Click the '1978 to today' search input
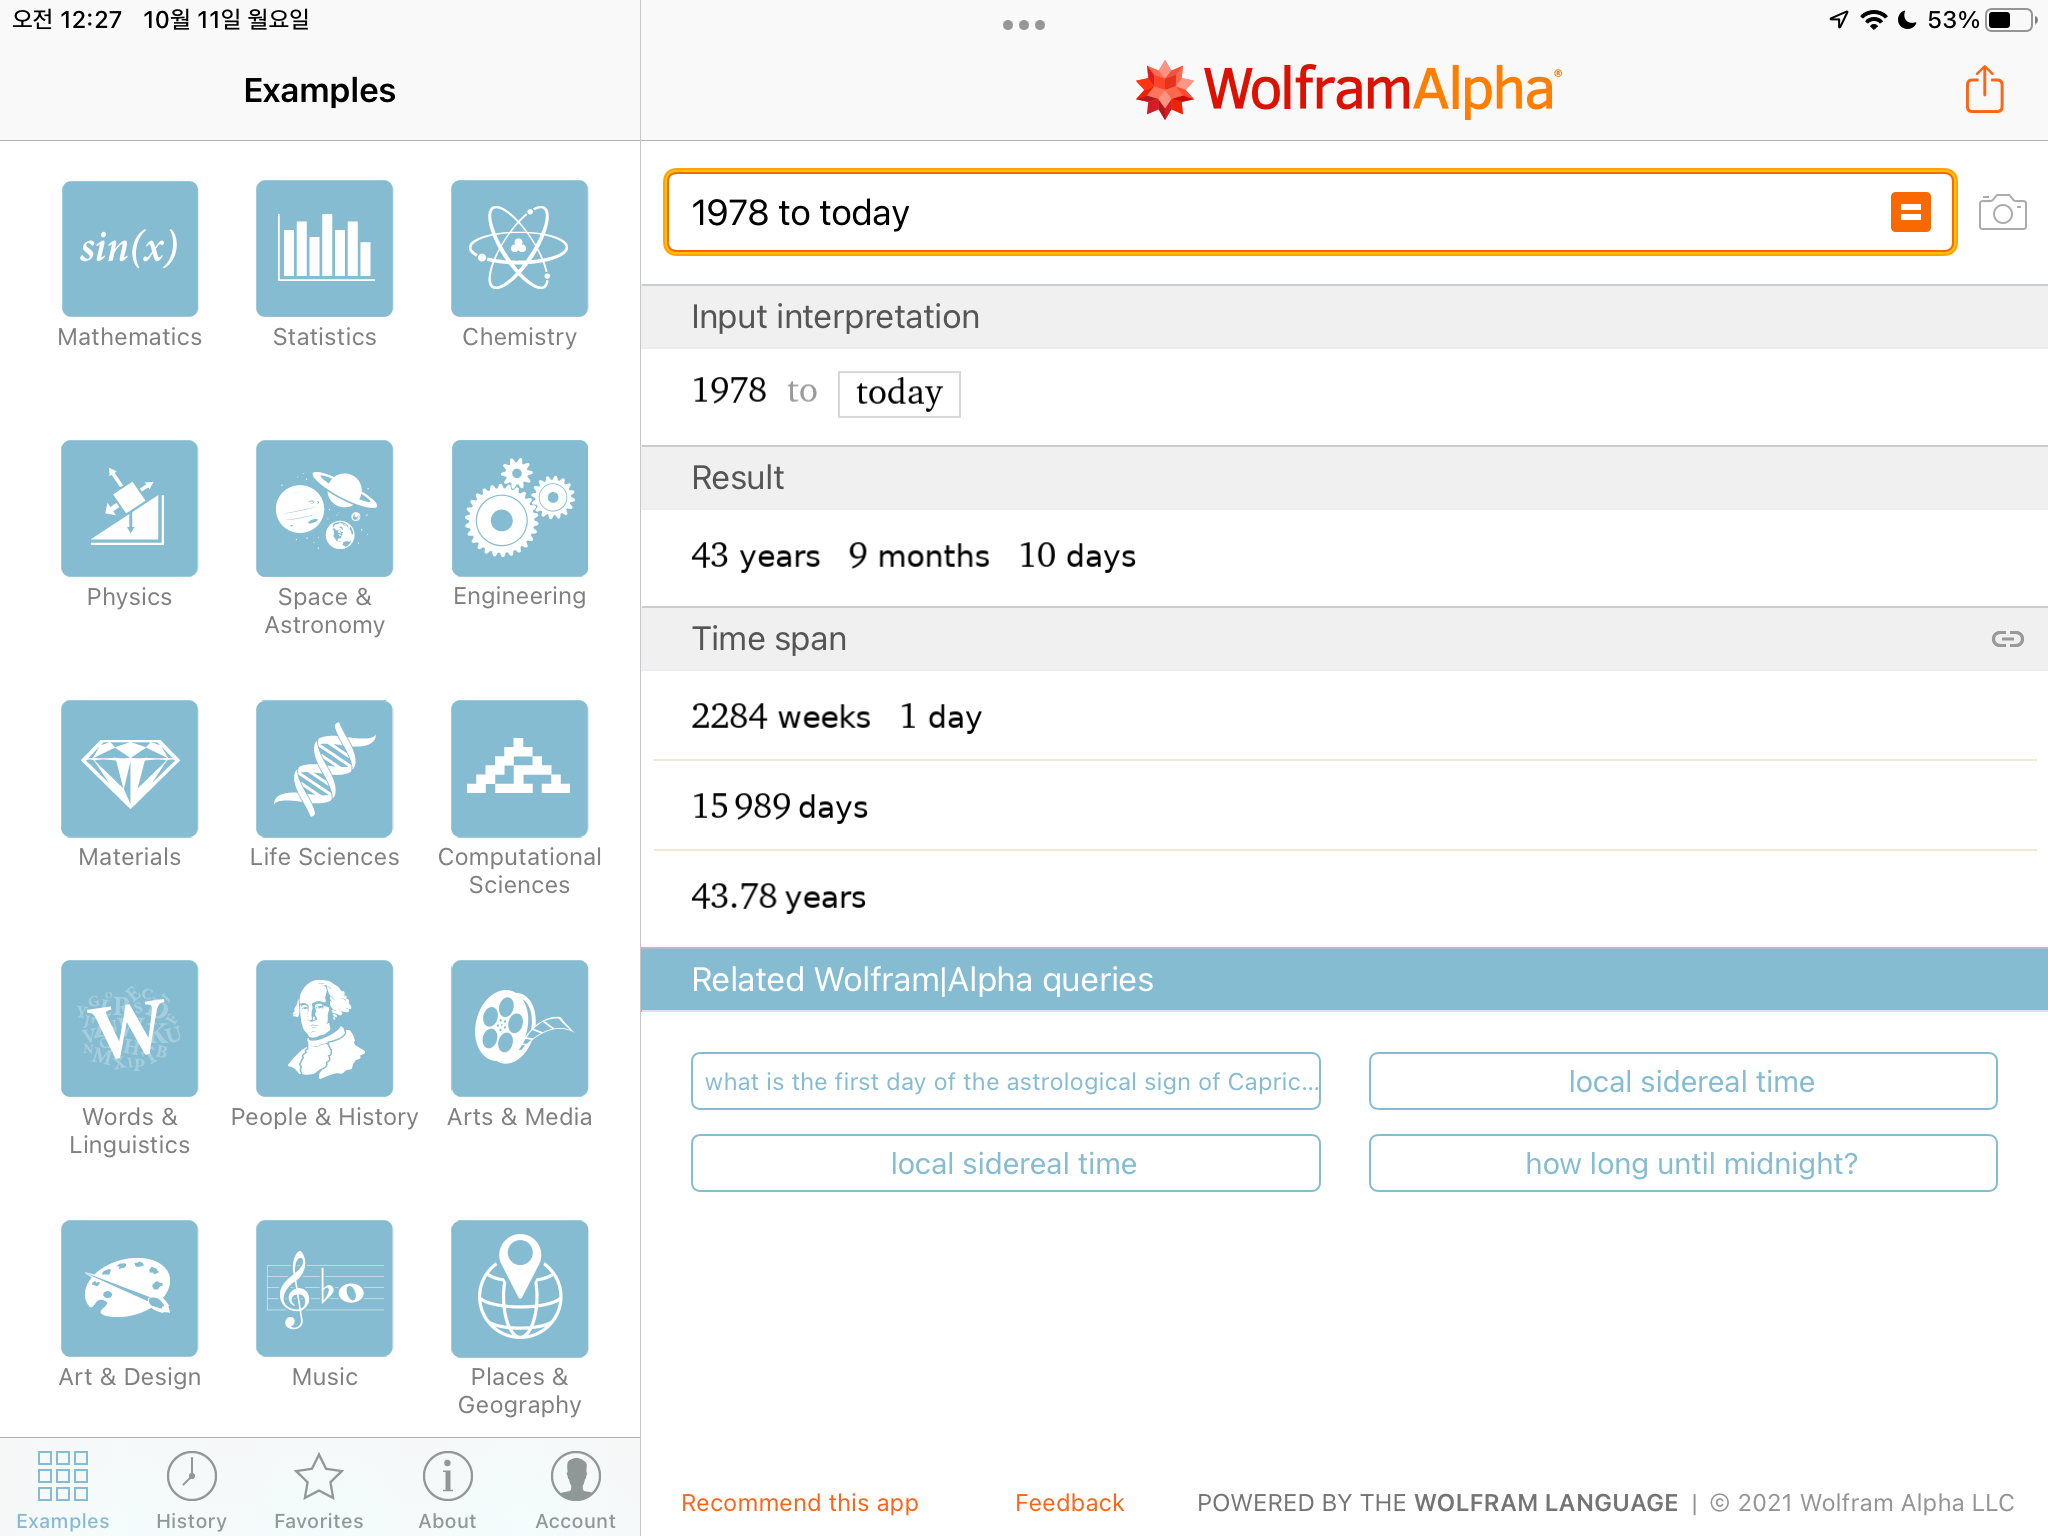The width and height of the screenshot is (2048, 1536). click(x=1270, y=213)
